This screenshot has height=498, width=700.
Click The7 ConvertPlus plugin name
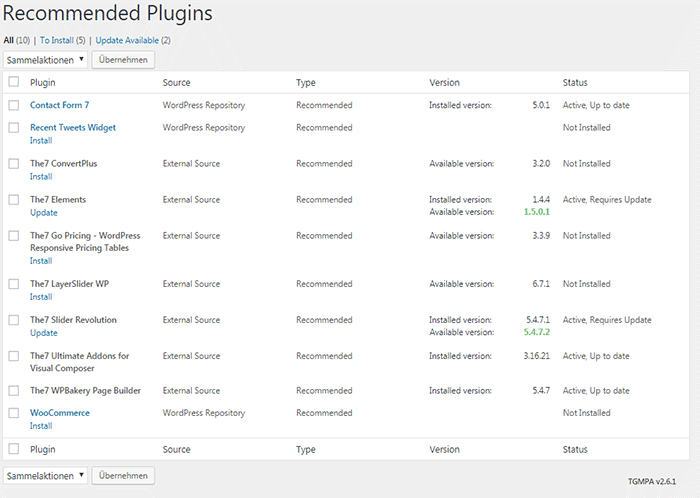coord(63,164)
